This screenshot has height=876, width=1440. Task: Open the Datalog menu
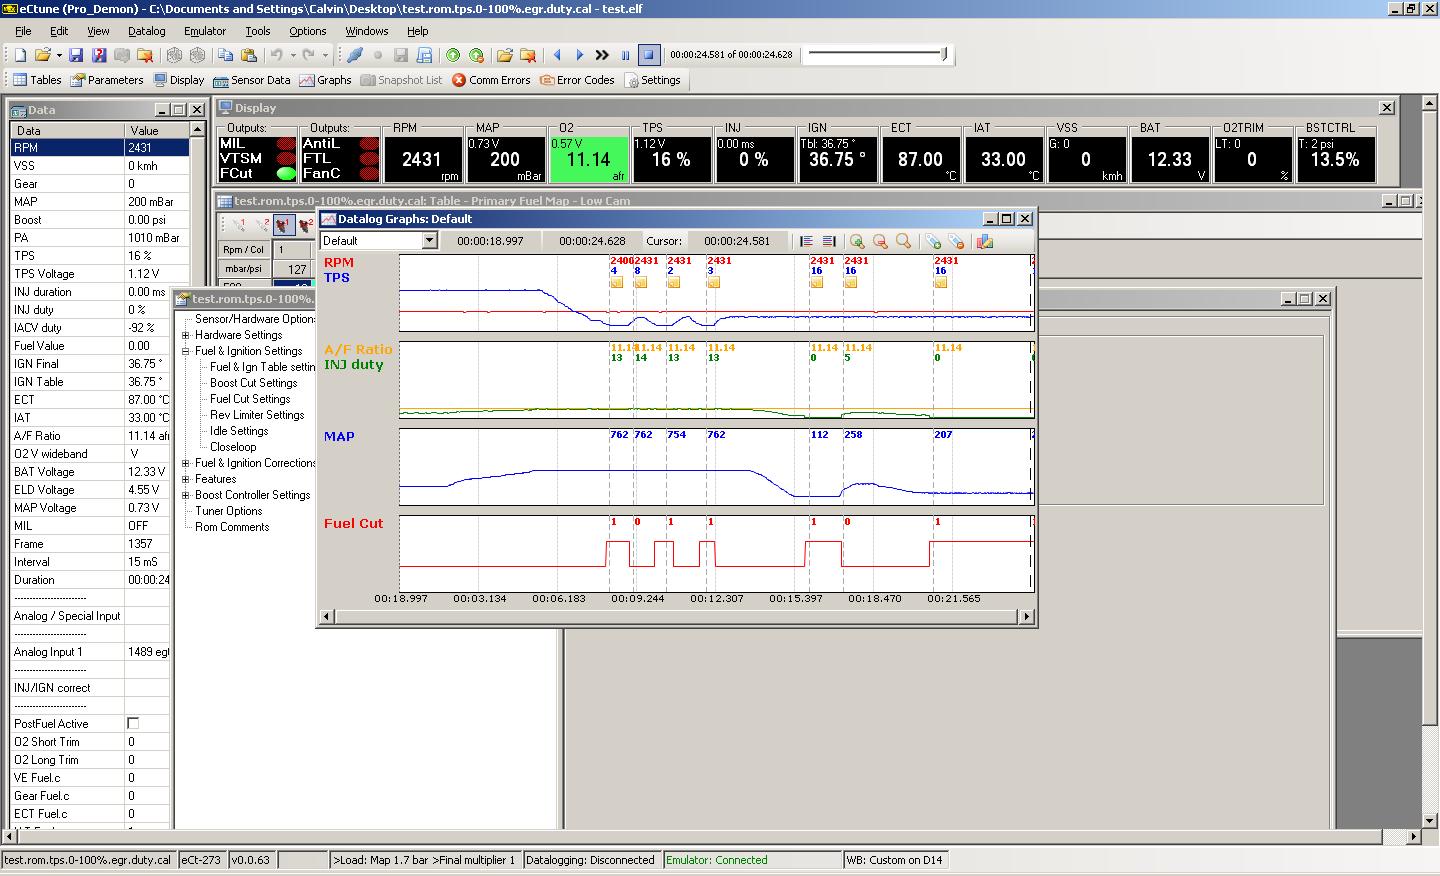click(x=146, y=31)
